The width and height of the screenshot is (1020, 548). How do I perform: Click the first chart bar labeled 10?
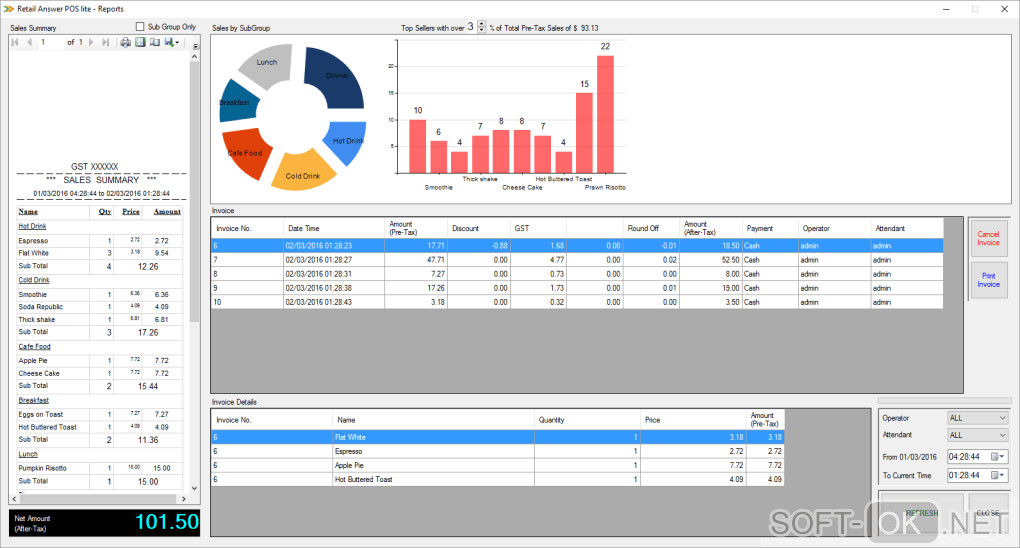418,146
